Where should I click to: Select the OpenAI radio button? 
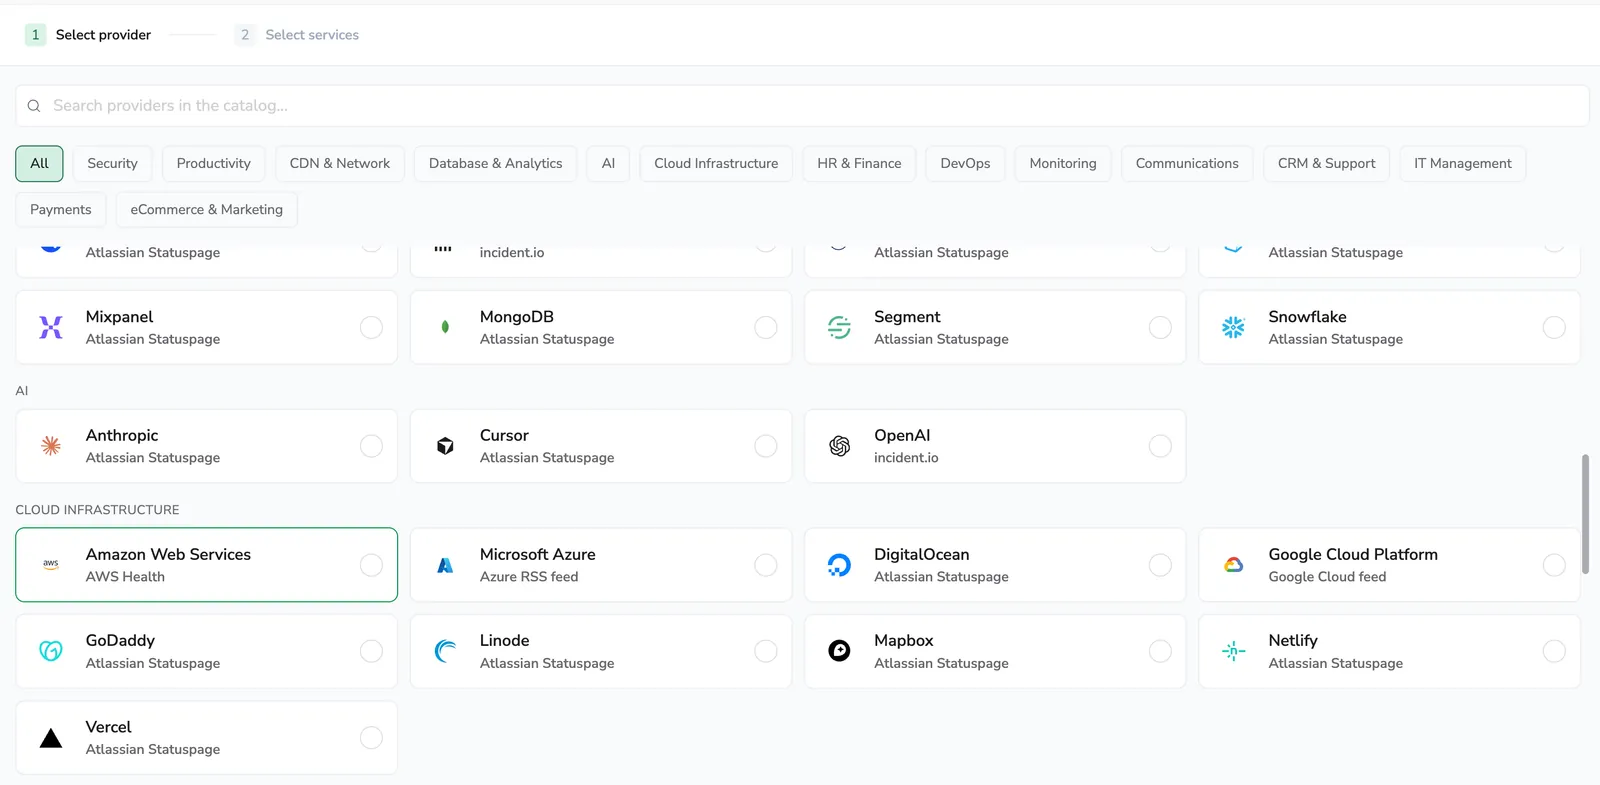pyautogui.click(x=1160, y=446)
